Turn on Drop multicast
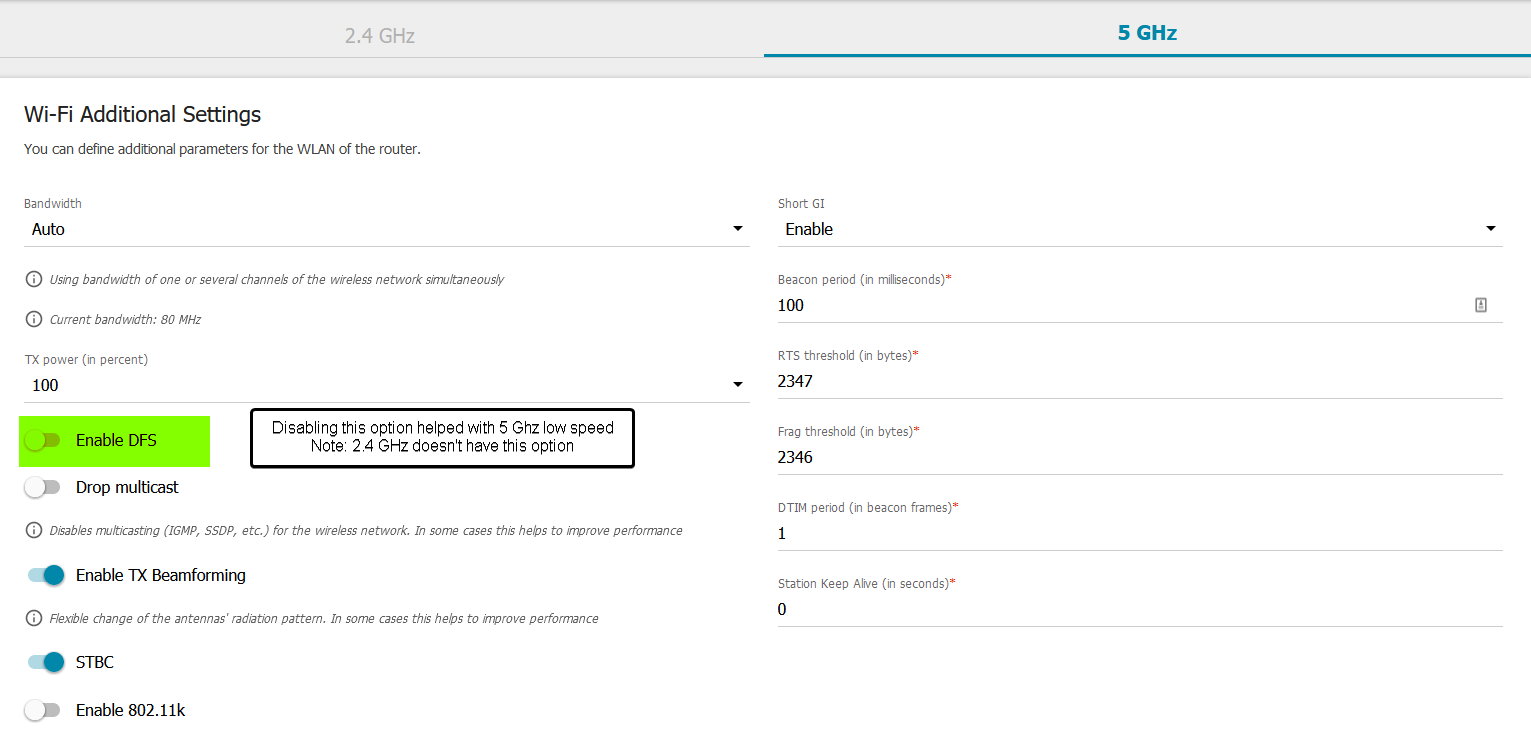 click(44, 488)
